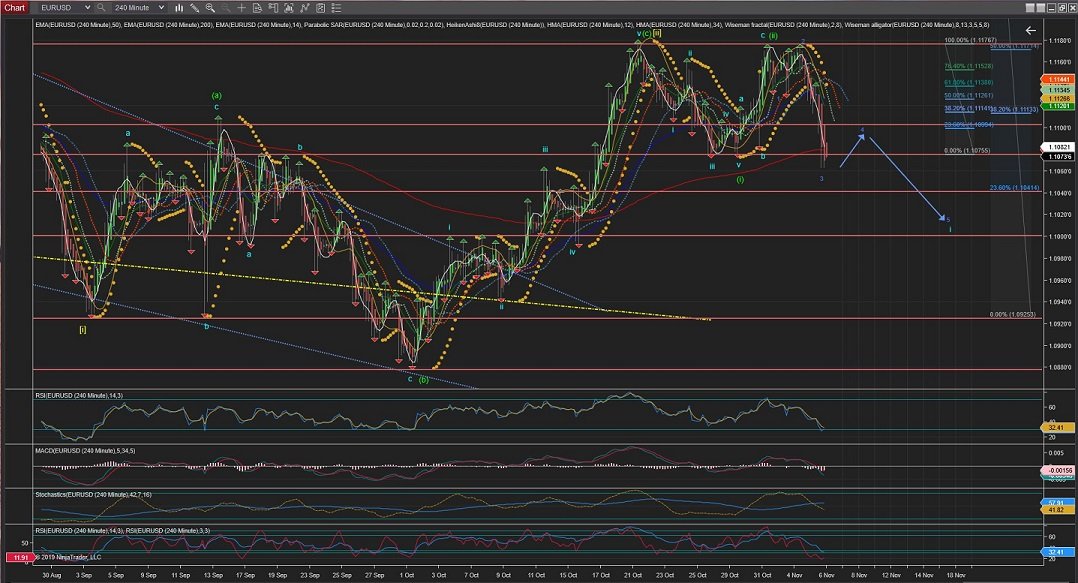Select the Zoom Out tool
This screenshot has width=1078, height=583.
[225, 9]
